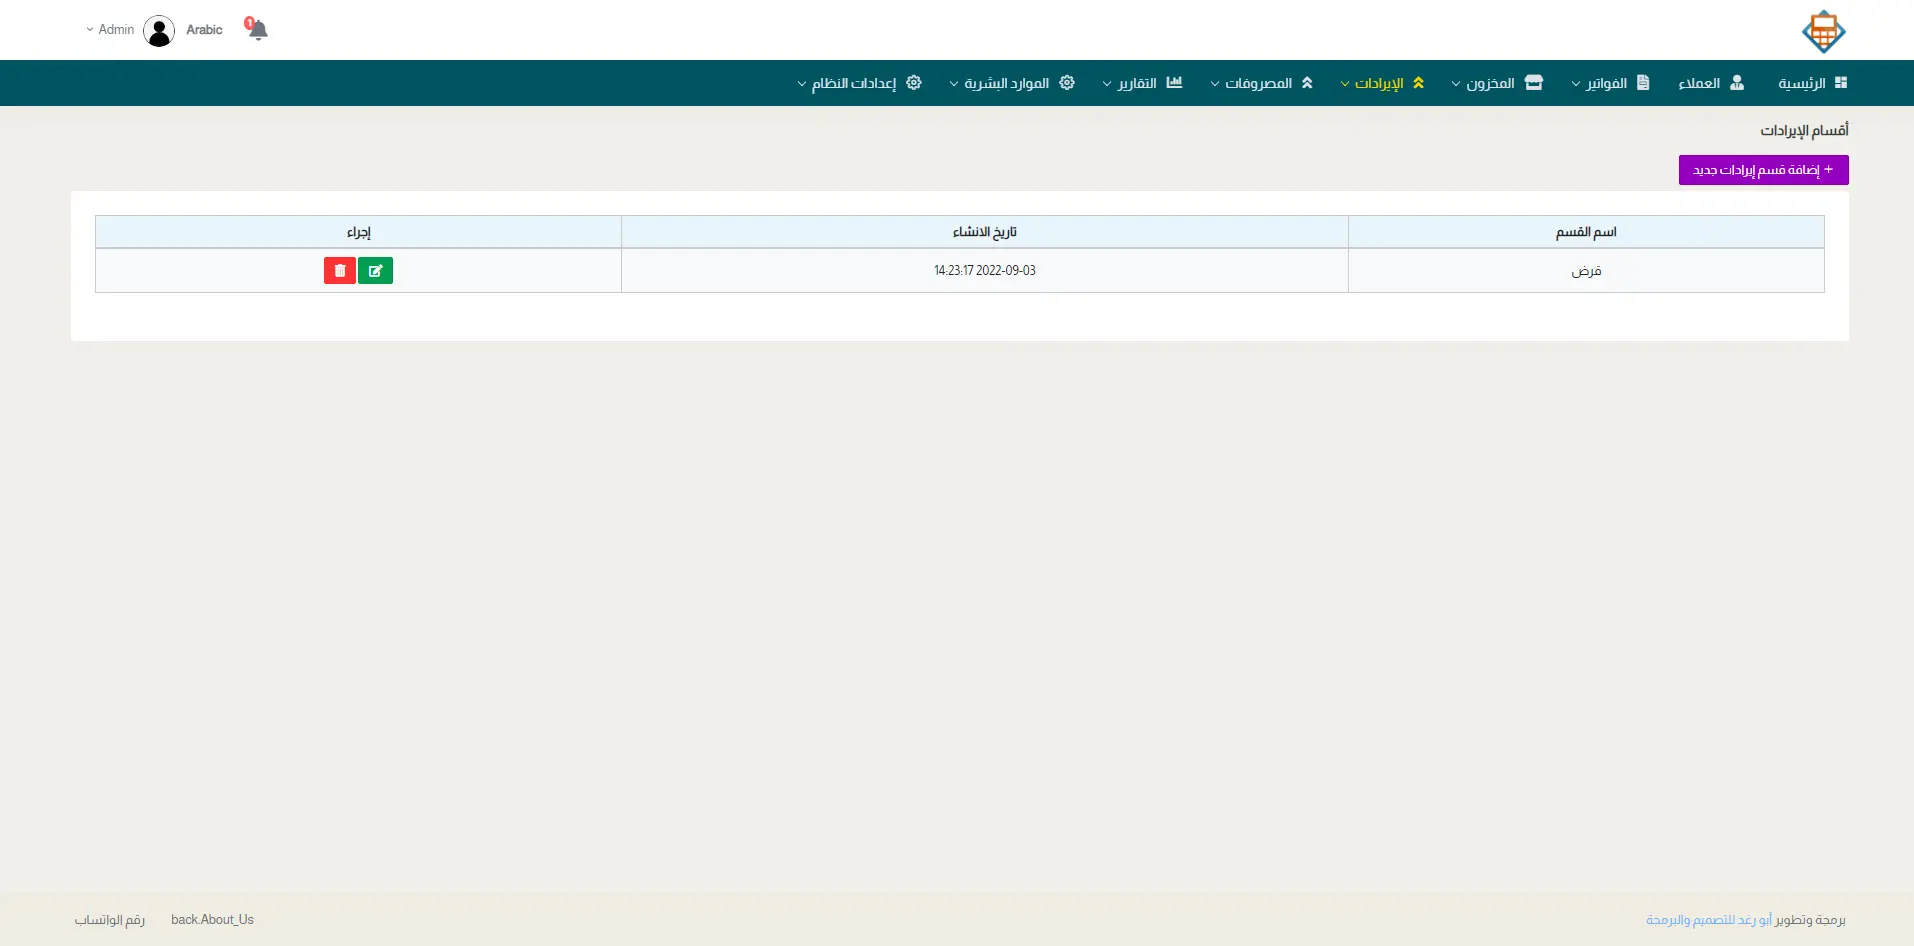Click the العملاء person icon
Viewport: 1914px width, 946px height.
(x=1737, y=83)
